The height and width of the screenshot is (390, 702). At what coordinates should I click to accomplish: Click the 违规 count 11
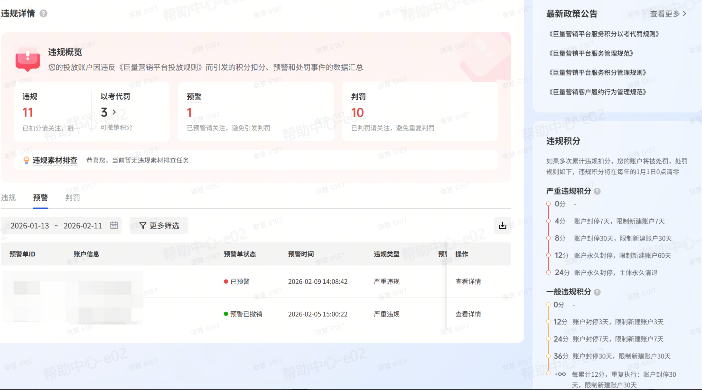[x=28, y=112]
